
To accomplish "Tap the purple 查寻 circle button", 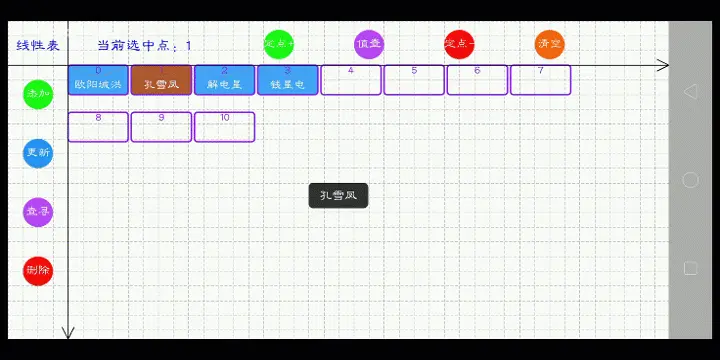I will coord(38,212).
